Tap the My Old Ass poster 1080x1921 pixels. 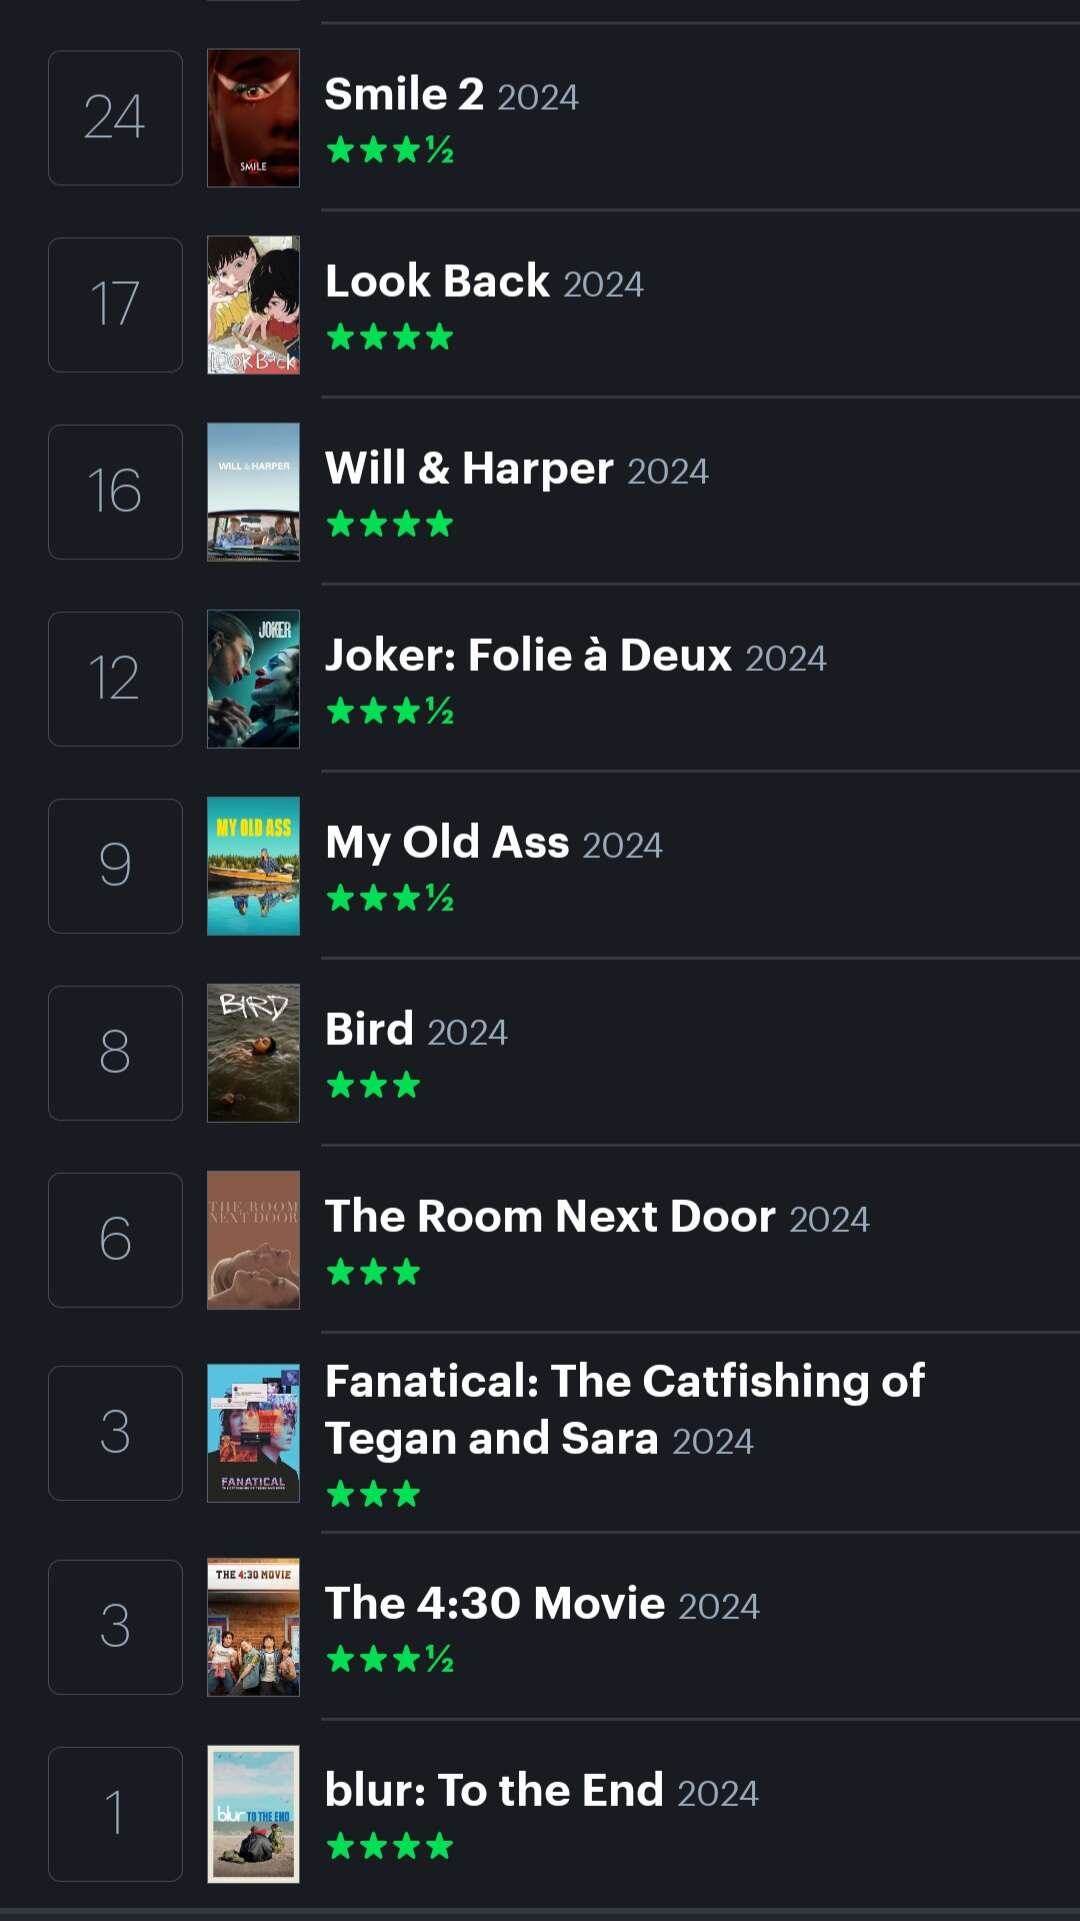(x=253, y=866)
